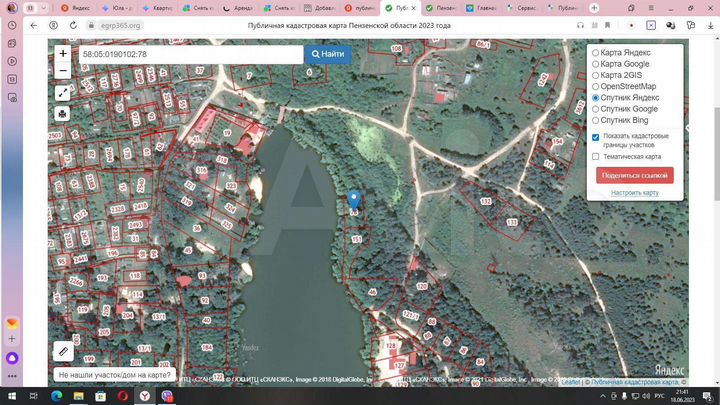Image resolution: width=720 pixels, height=405 pixels.
Task: Switch to the Аренда tab
Action: tap(238, 8)
